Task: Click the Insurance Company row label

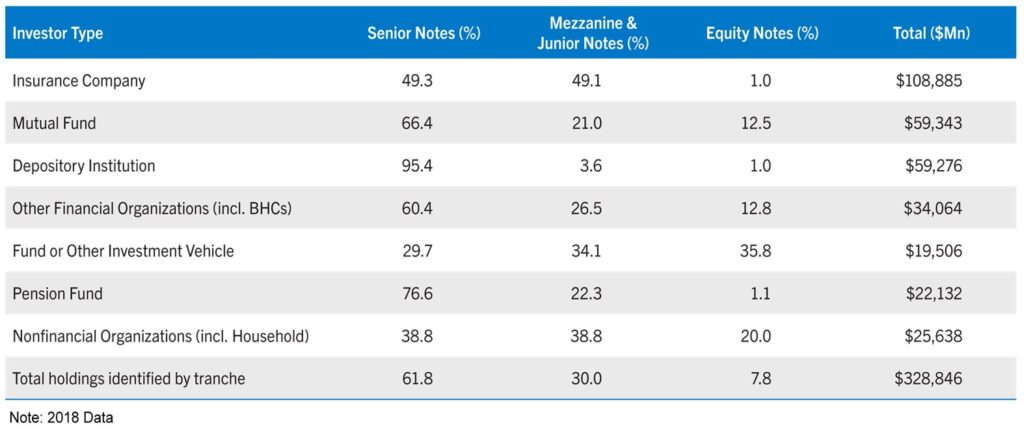Action: point(79,81)
